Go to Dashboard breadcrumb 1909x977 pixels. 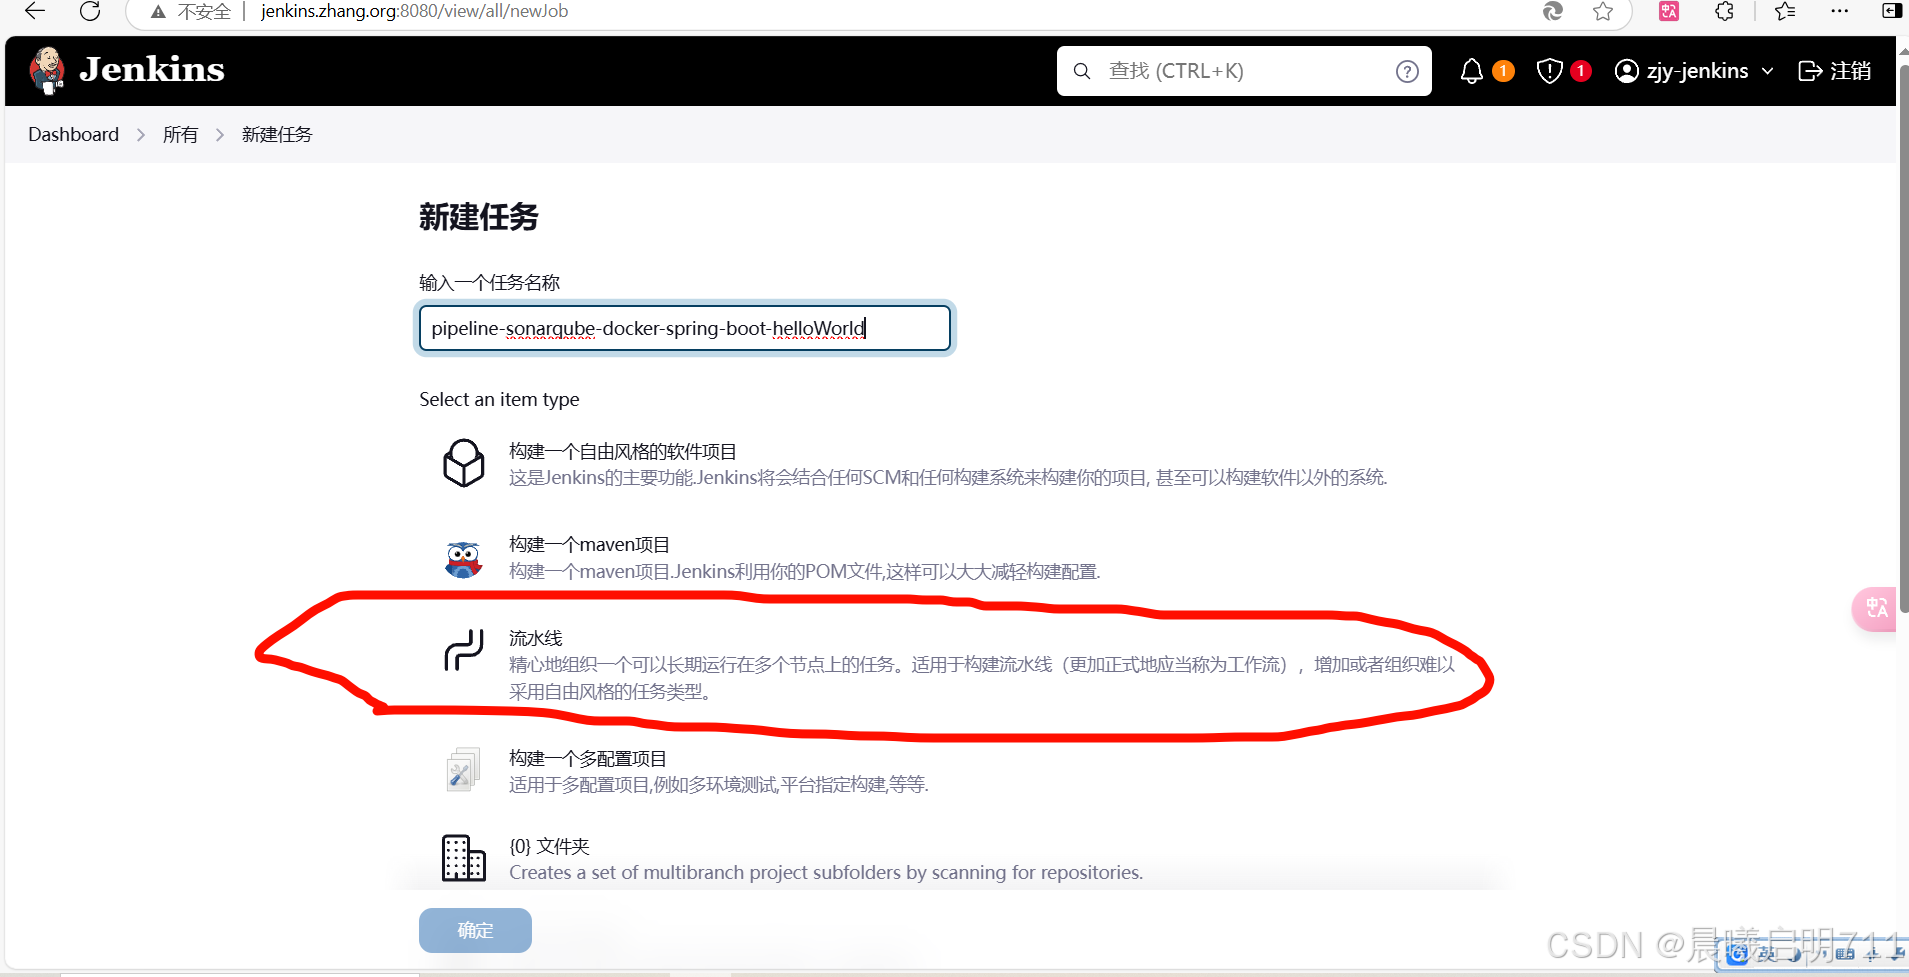coord(73,134)
